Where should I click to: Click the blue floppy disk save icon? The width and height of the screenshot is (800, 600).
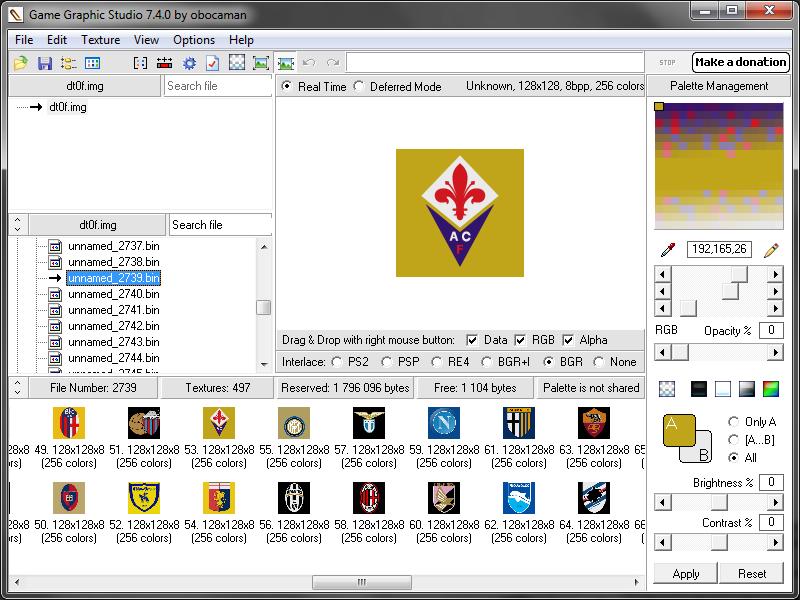[45, 63]
